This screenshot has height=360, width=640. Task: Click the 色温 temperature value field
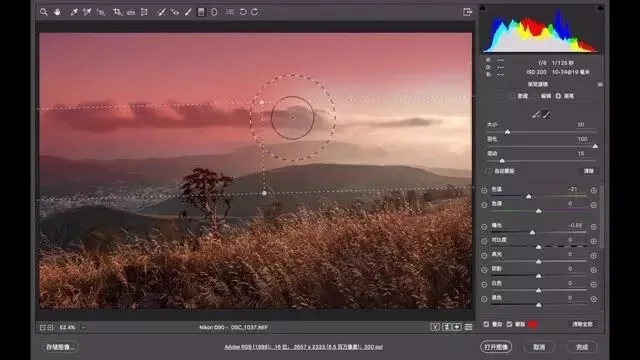tap(573, 189)
